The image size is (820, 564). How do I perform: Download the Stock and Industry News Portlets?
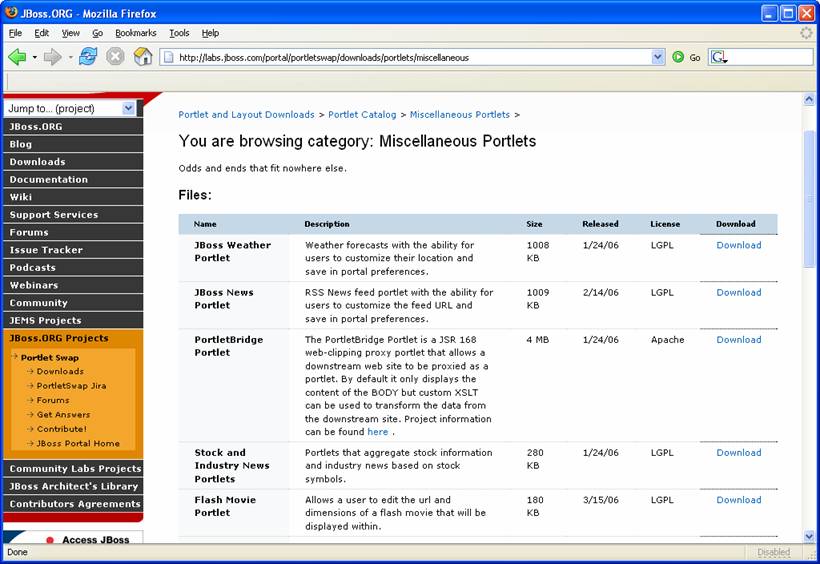(738, 452)
